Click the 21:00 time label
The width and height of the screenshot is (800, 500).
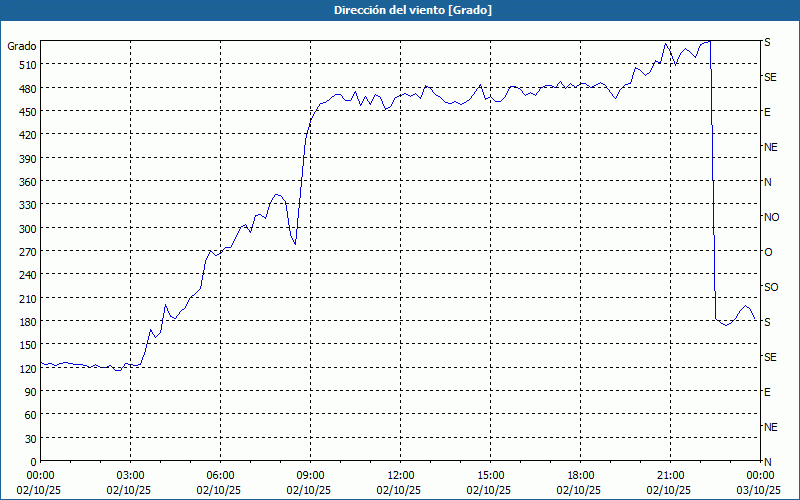670,475
